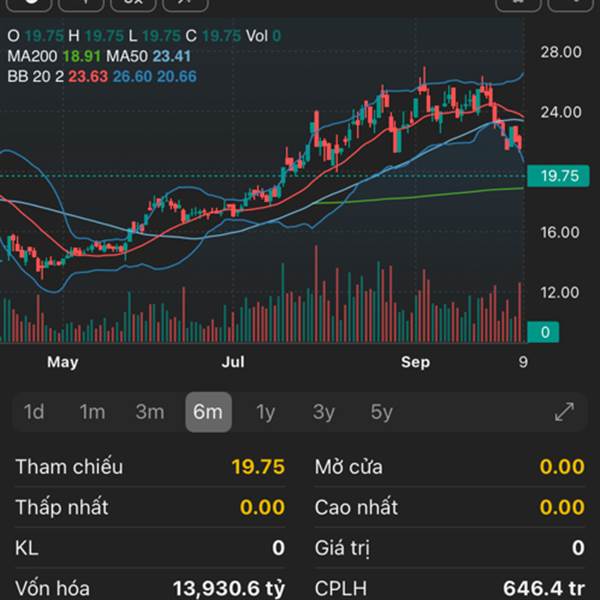Switch chart range to 3m
600x600 pixels.
150,412
